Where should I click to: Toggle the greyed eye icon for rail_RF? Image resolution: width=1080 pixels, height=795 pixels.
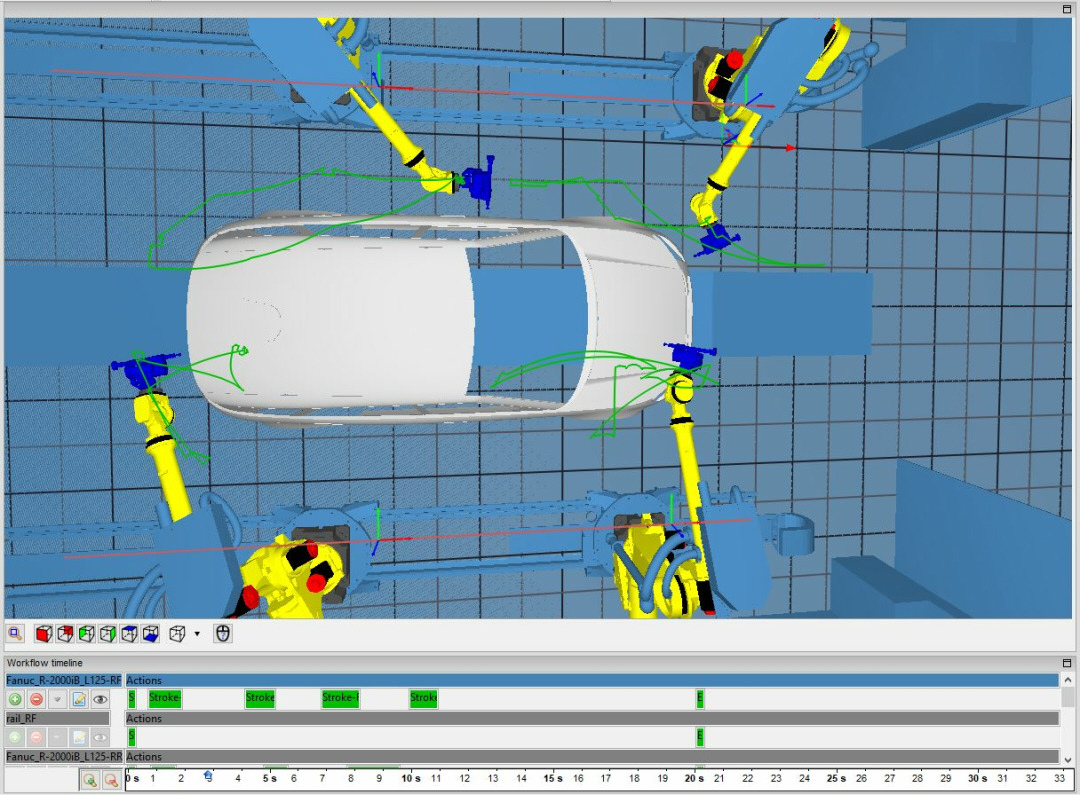click(101, 737)
